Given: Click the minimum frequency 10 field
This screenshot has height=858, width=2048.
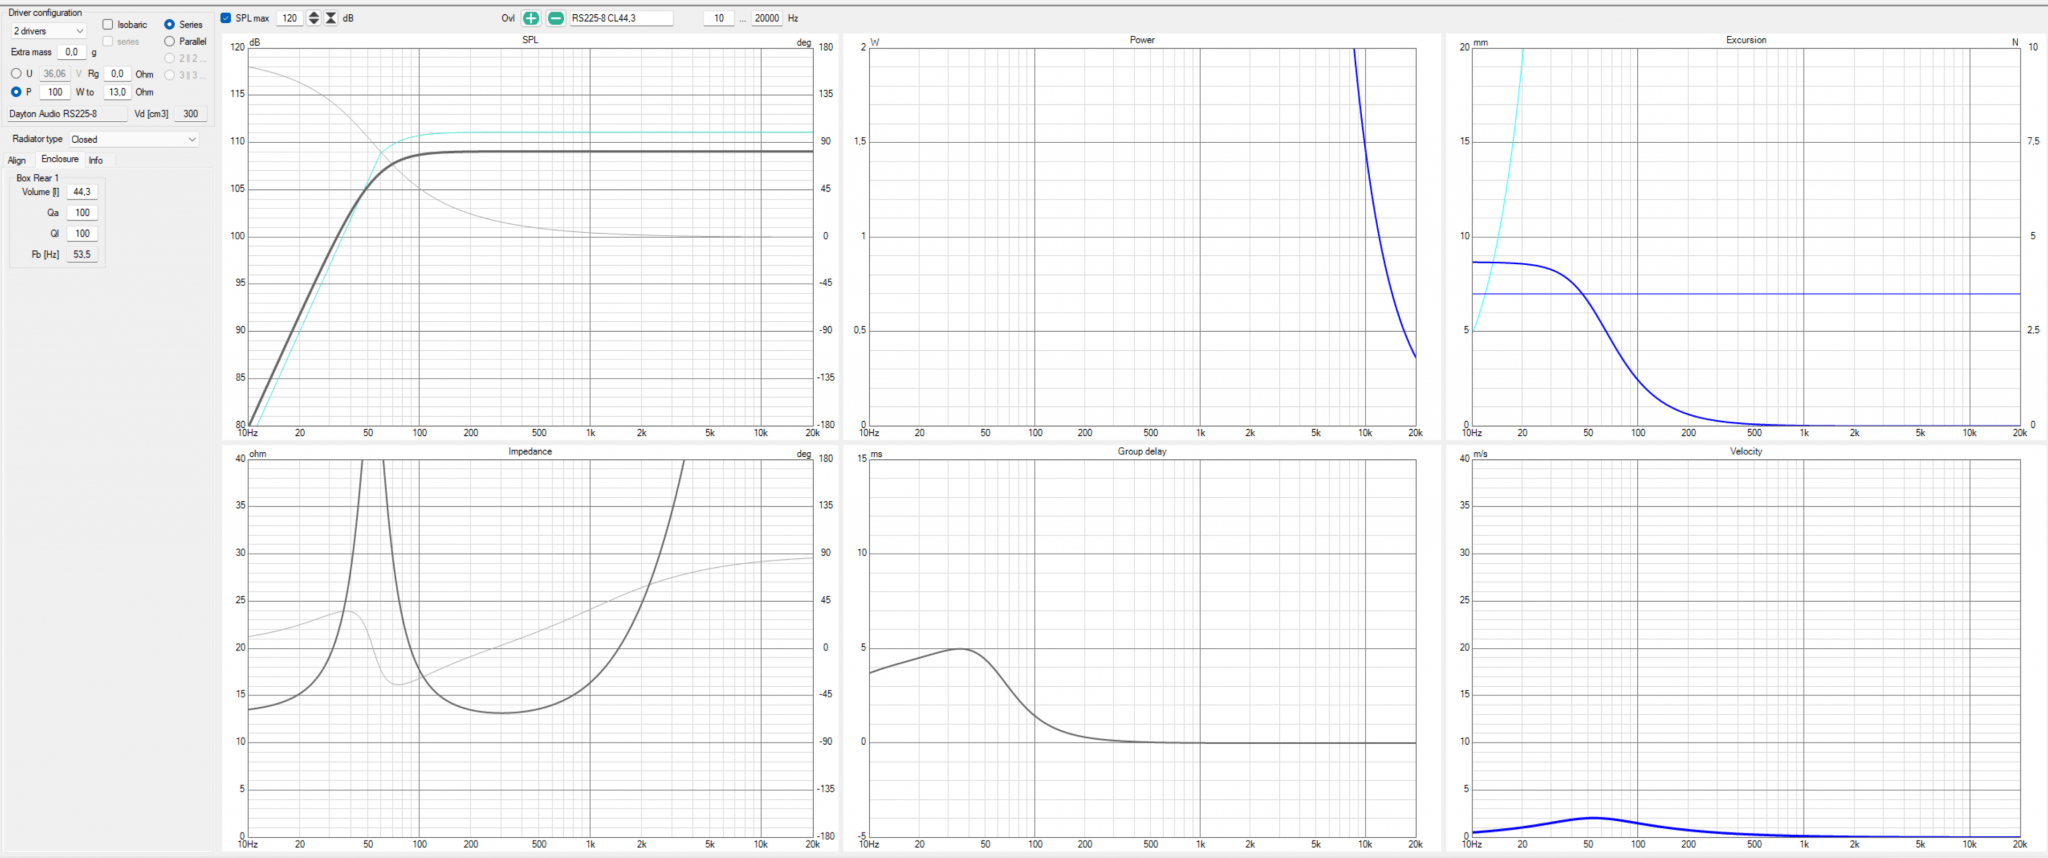Looking at the screenshot, I should coord(719,18).
